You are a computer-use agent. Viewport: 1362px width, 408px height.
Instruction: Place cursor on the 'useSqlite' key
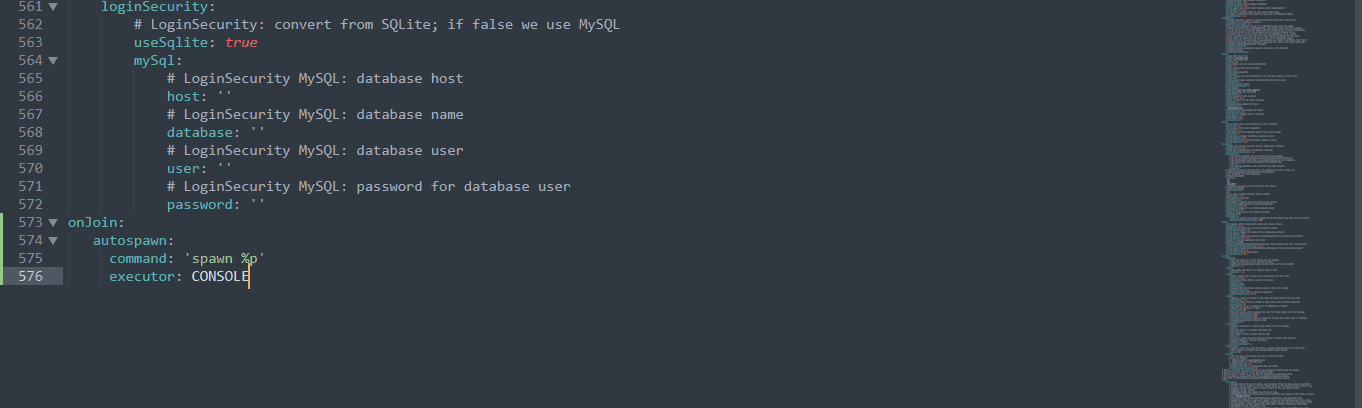tap(171, 43)
